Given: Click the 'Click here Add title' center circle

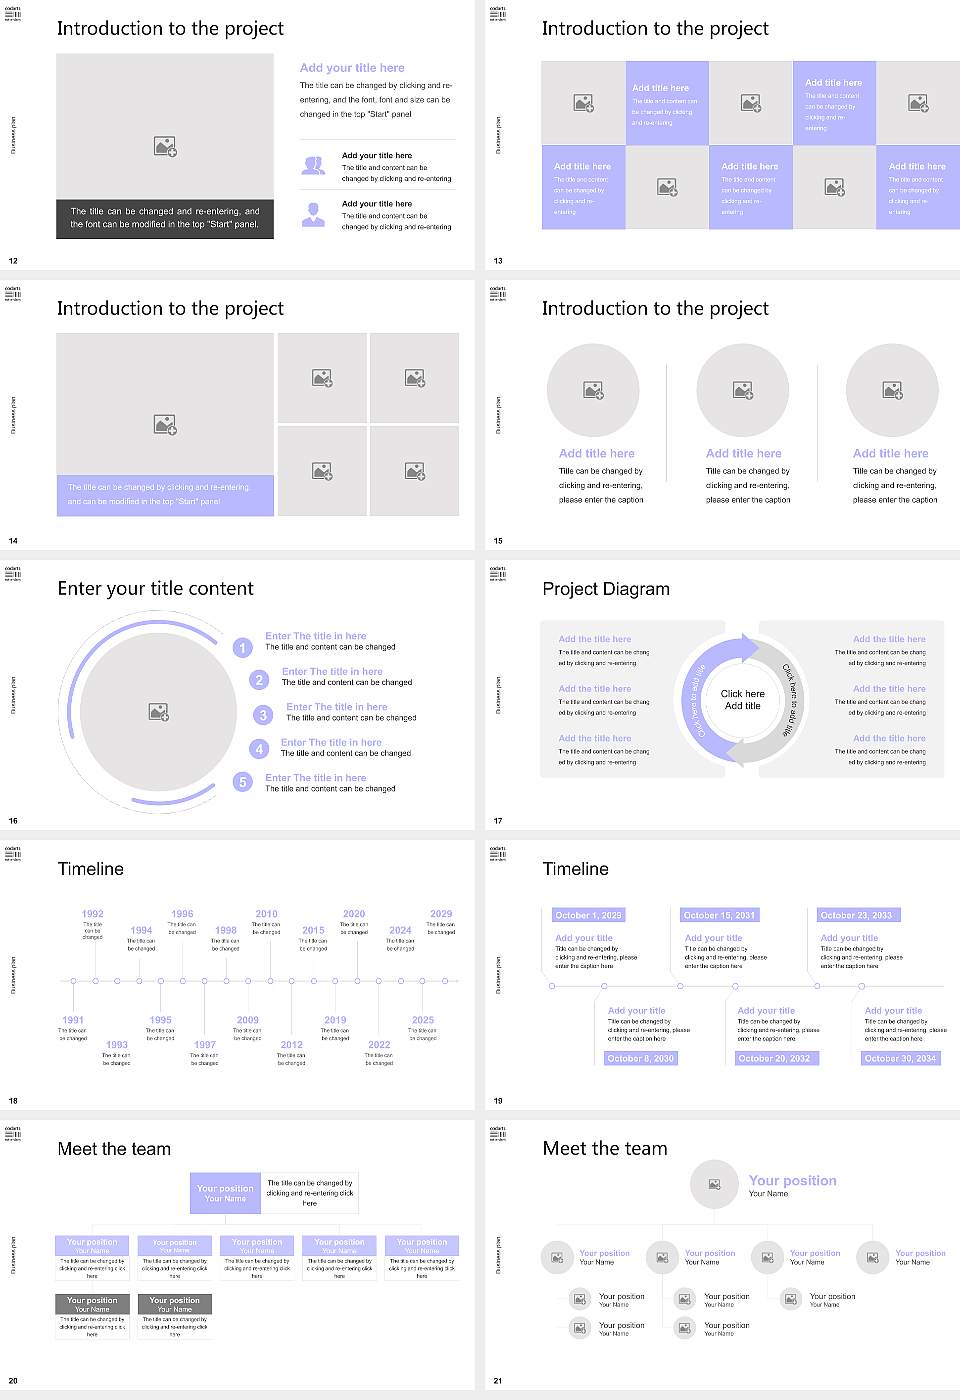Looking at the screenshot, I should point(742,699).
